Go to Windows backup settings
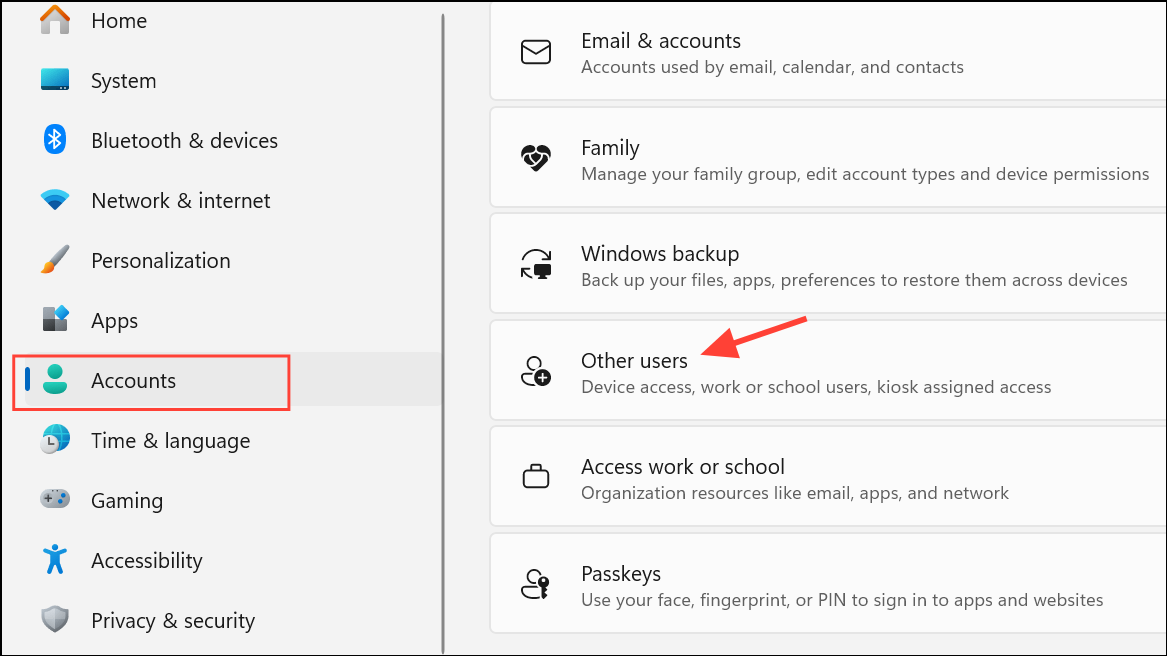Screen dimensions: 1167x656 pos(826,265)
